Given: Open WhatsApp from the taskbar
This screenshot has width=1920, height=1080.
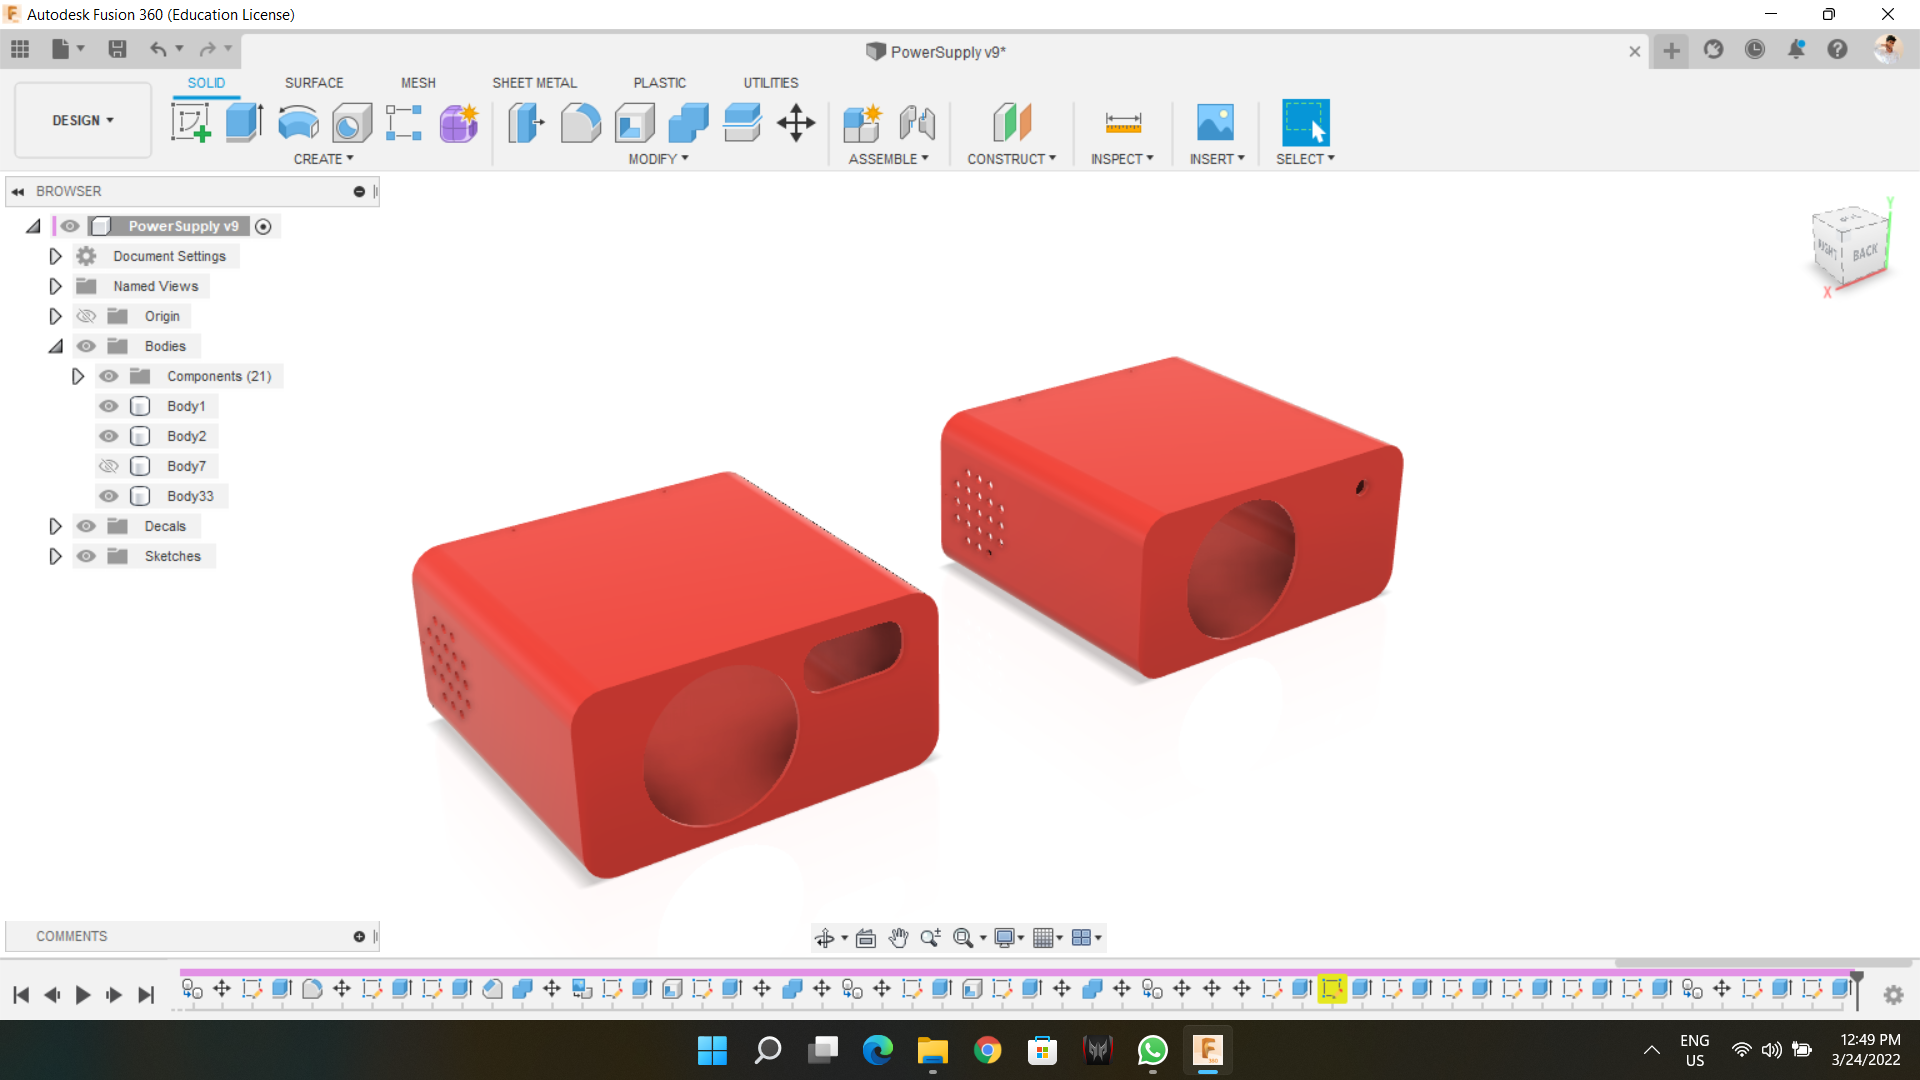Looking at the screenshot, I should click(x=1152, y=1051).
